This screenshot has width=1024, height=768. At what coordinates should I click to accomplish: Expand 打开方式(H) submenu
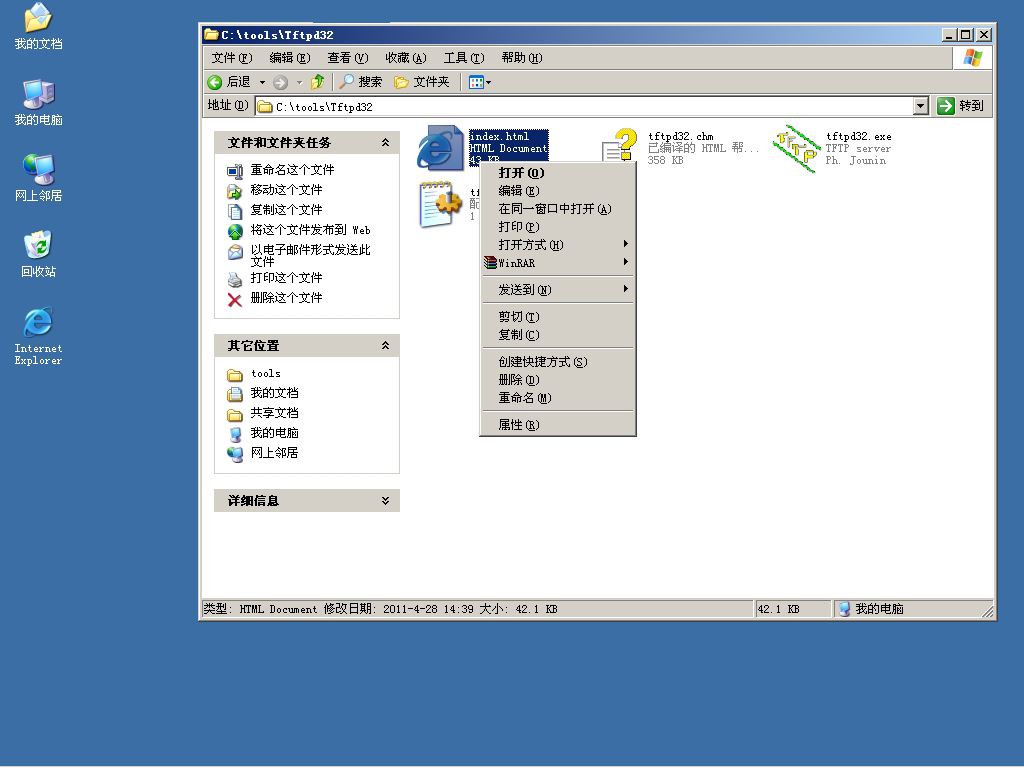pyautogui.click(x=558, y=245)
